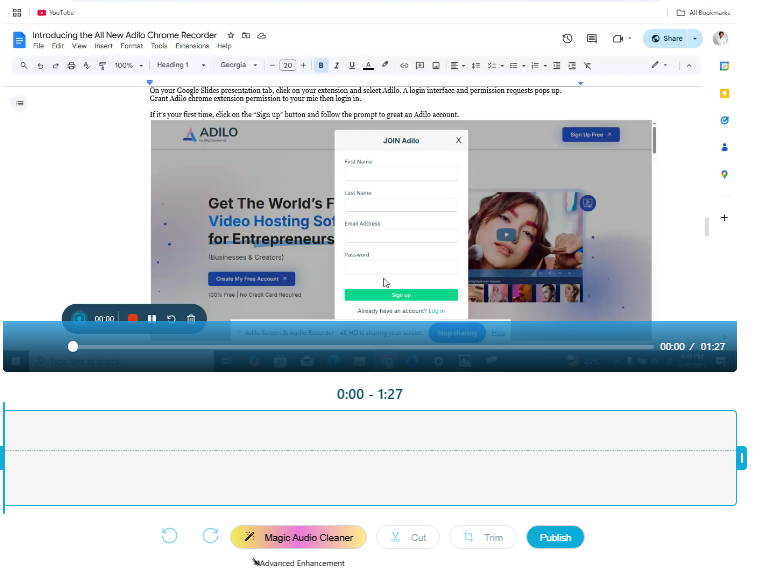Open the Insert menu
The width and height of the screenshot is (774, 584).
coord(103,46)
